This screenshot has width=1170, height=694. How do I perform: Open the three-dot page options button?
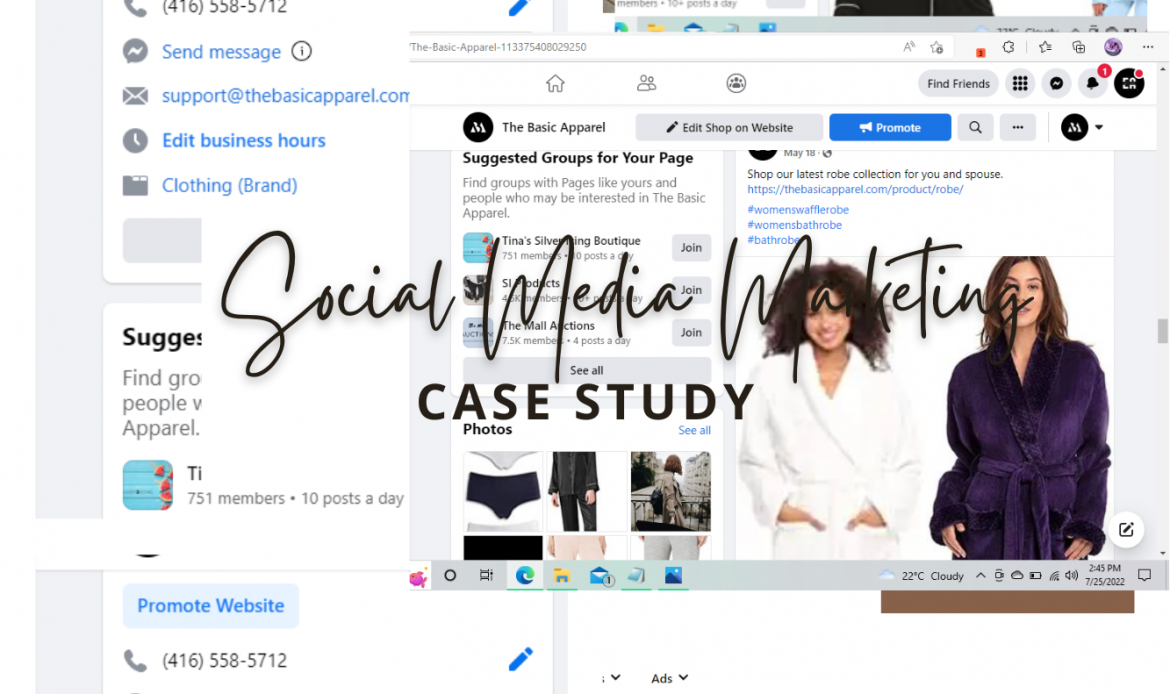pos(1018,128)
